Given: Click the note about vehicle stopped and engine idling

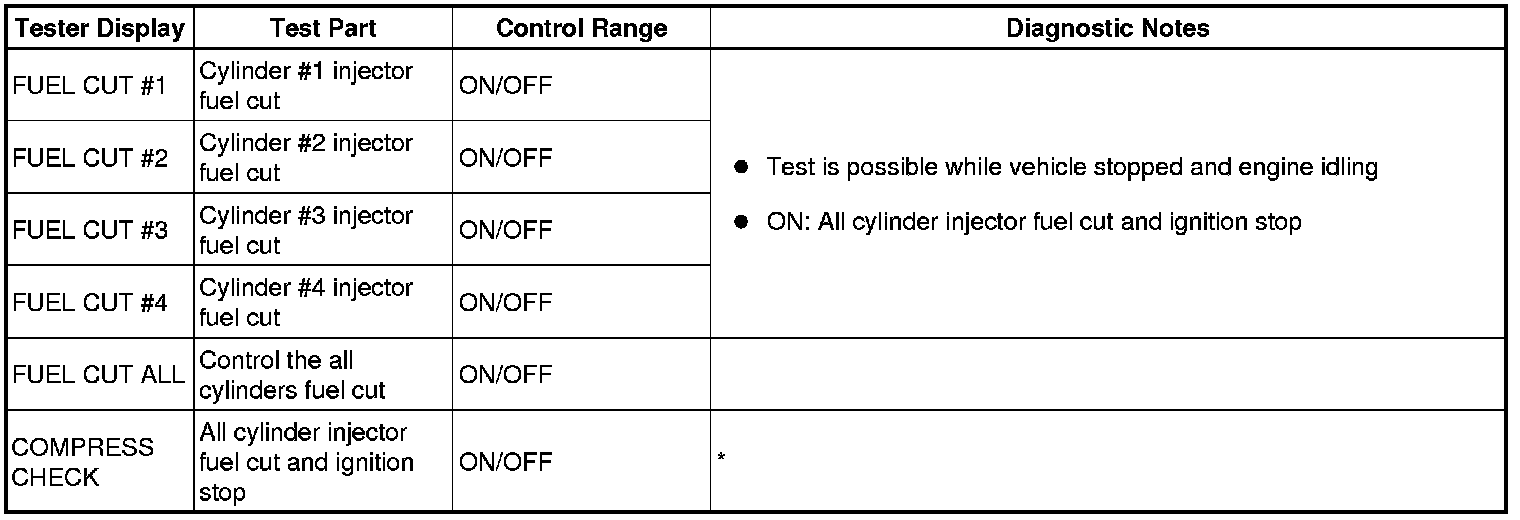Looking at the screenshot, I should [1071, 167].
